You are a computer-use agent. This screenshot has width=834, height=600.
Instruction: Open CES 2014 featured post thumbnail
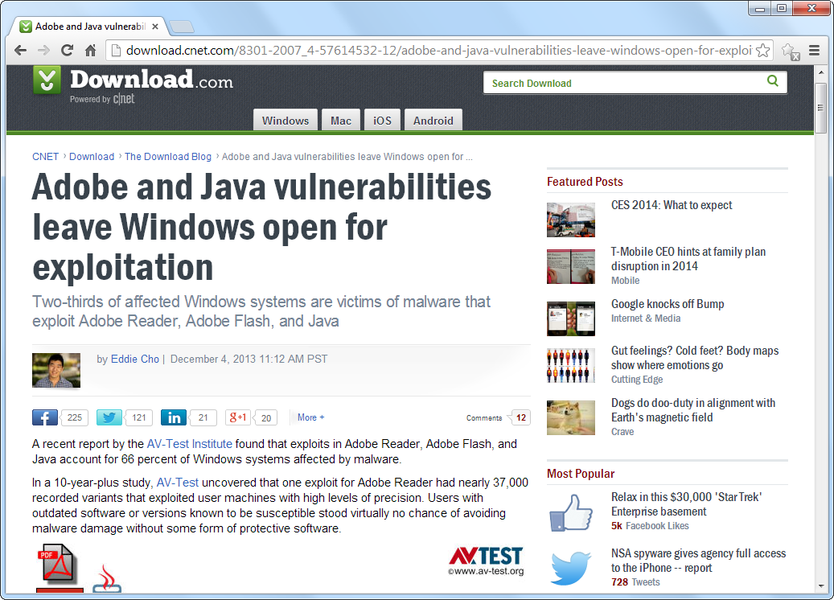click(x=571, y=219)
